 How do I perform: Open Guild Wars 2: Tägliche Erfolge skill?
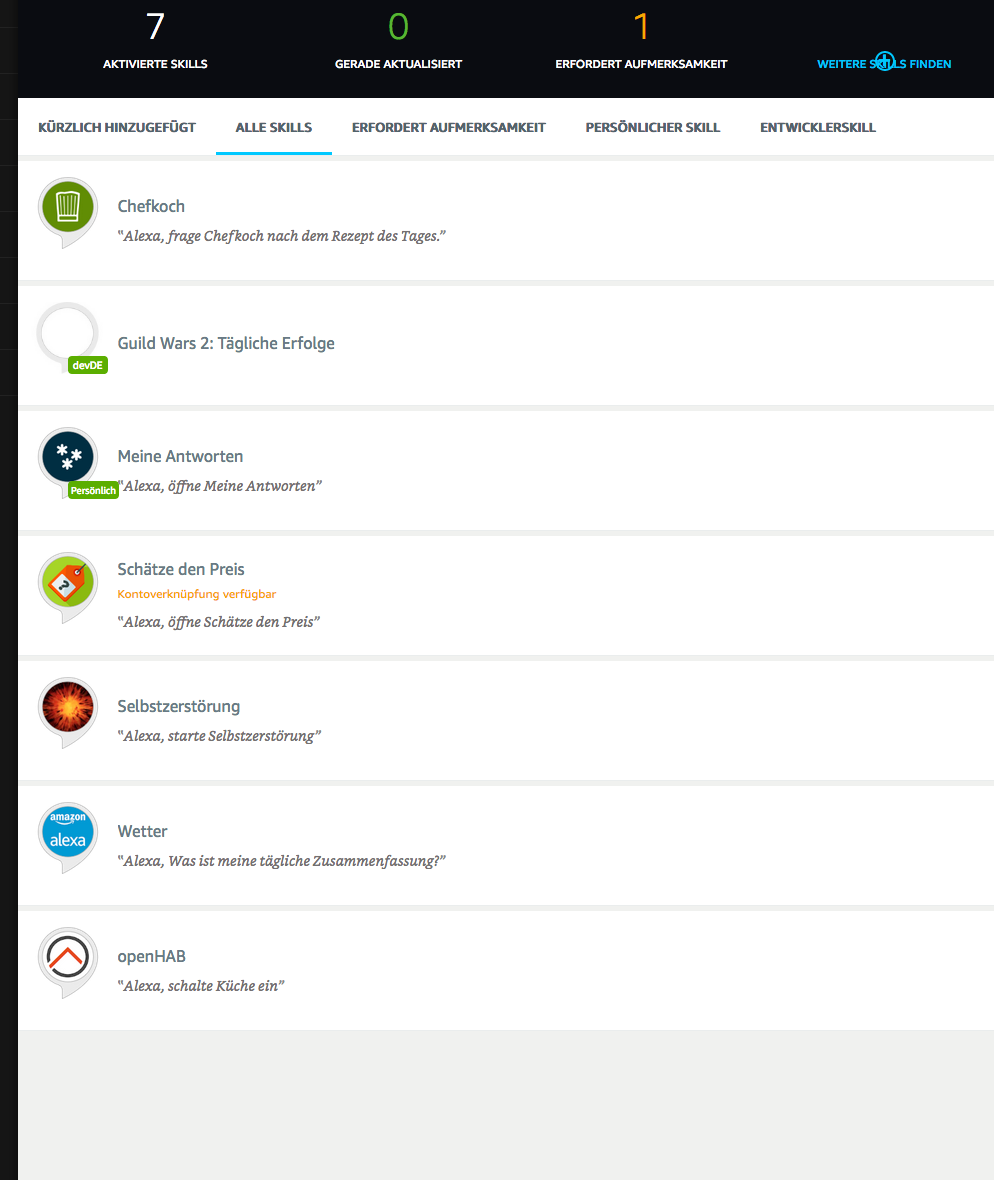point(226,343)
